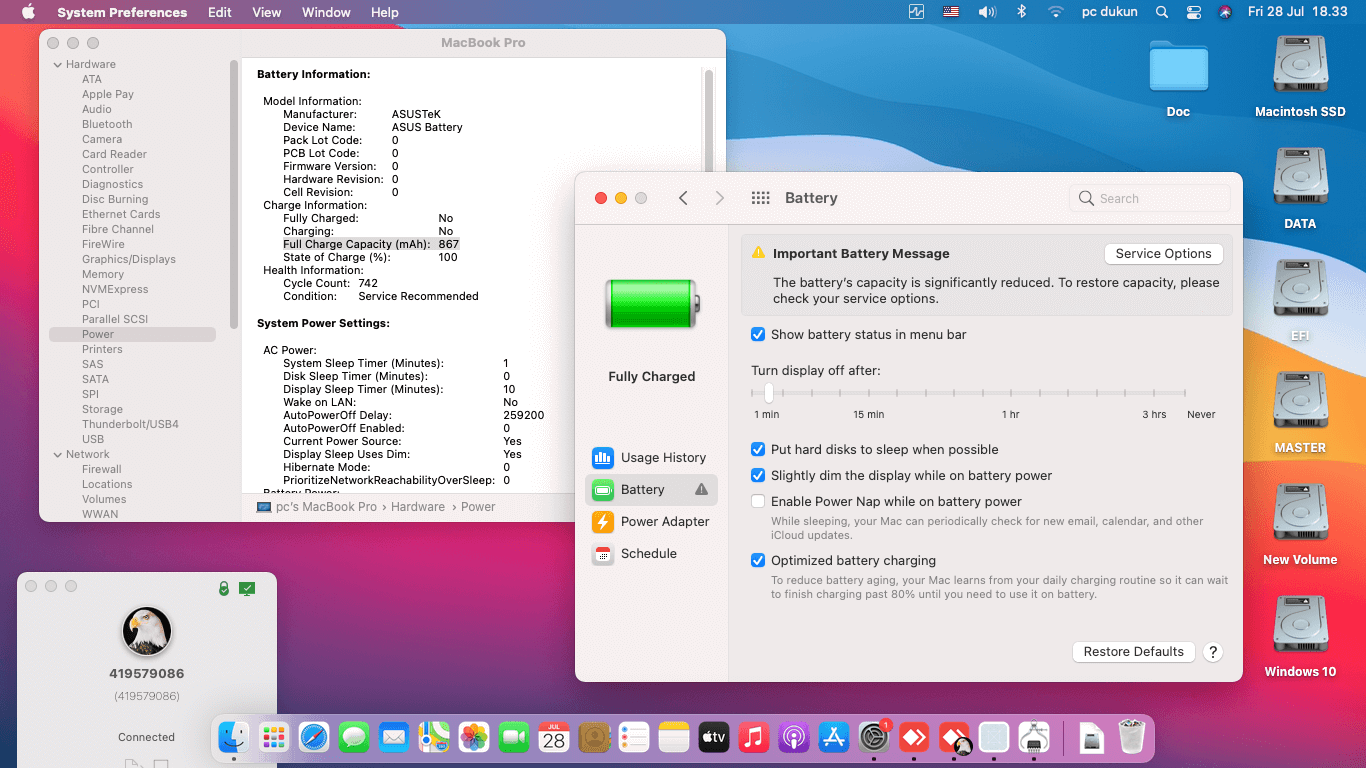Select Power Adapter in Battery sidebar
1366x768 pixels.
(651, 522)
